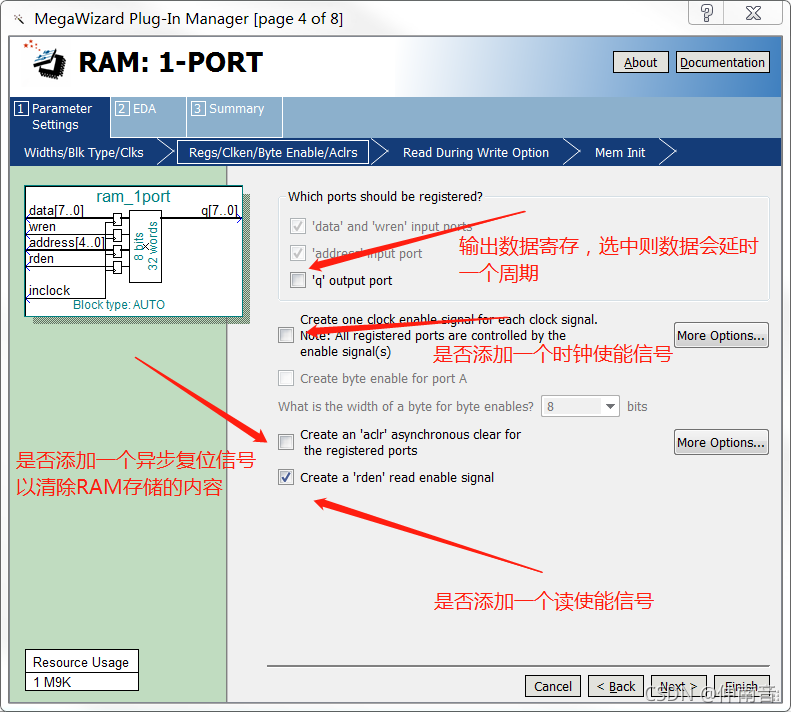Viewport: 791px width, 712px height.
Task: Click the Finish button
Action: coord(742,686)
